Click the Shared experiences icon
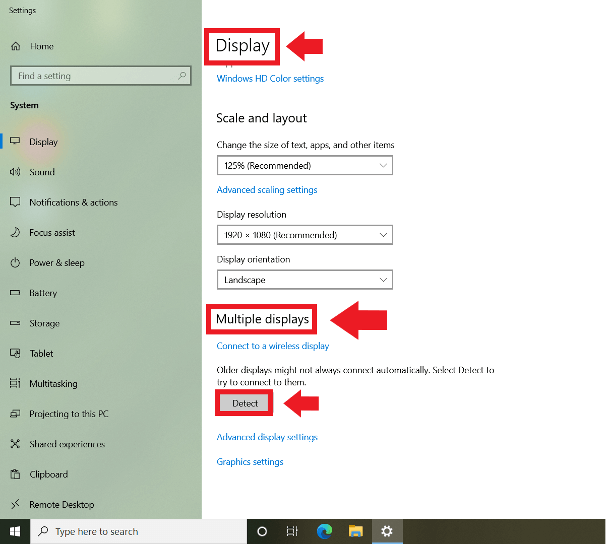This screenshot has width=606, height=544. (15, 444)
